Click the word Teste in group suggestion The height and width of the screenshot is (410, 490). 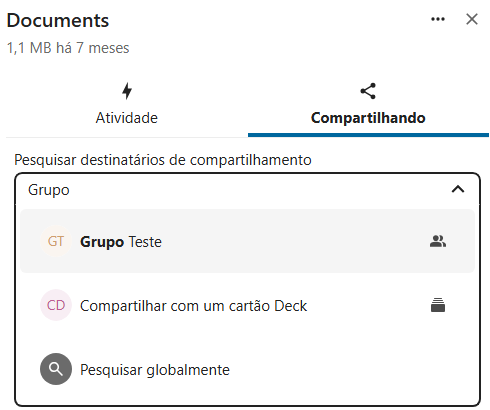pos(145,242)
